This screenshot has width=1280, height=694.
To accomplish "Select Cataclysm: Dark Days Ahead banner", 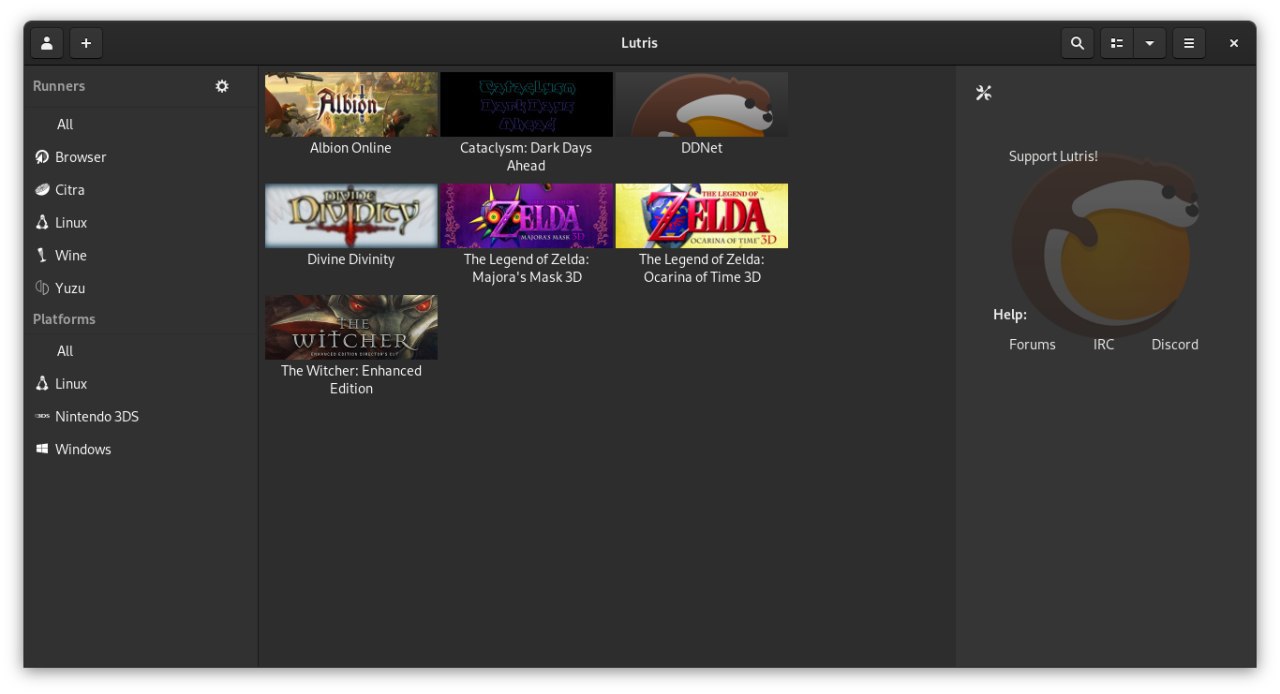I will 526,104.
